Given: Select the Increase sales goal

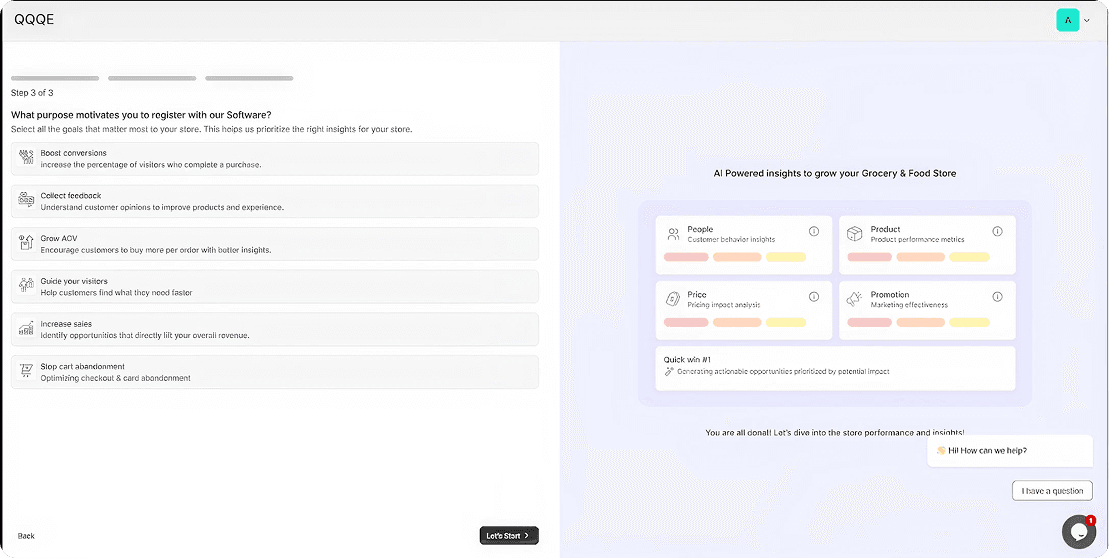Looking at the screenshot, I should (x=274, y=329).
